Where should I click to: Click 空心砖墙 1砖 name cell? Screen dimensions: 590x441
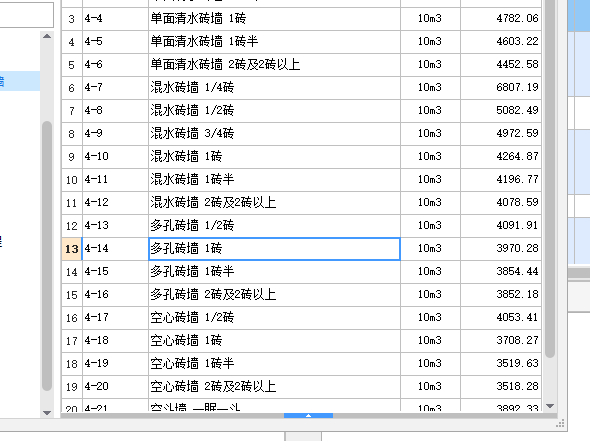(274, 340)
